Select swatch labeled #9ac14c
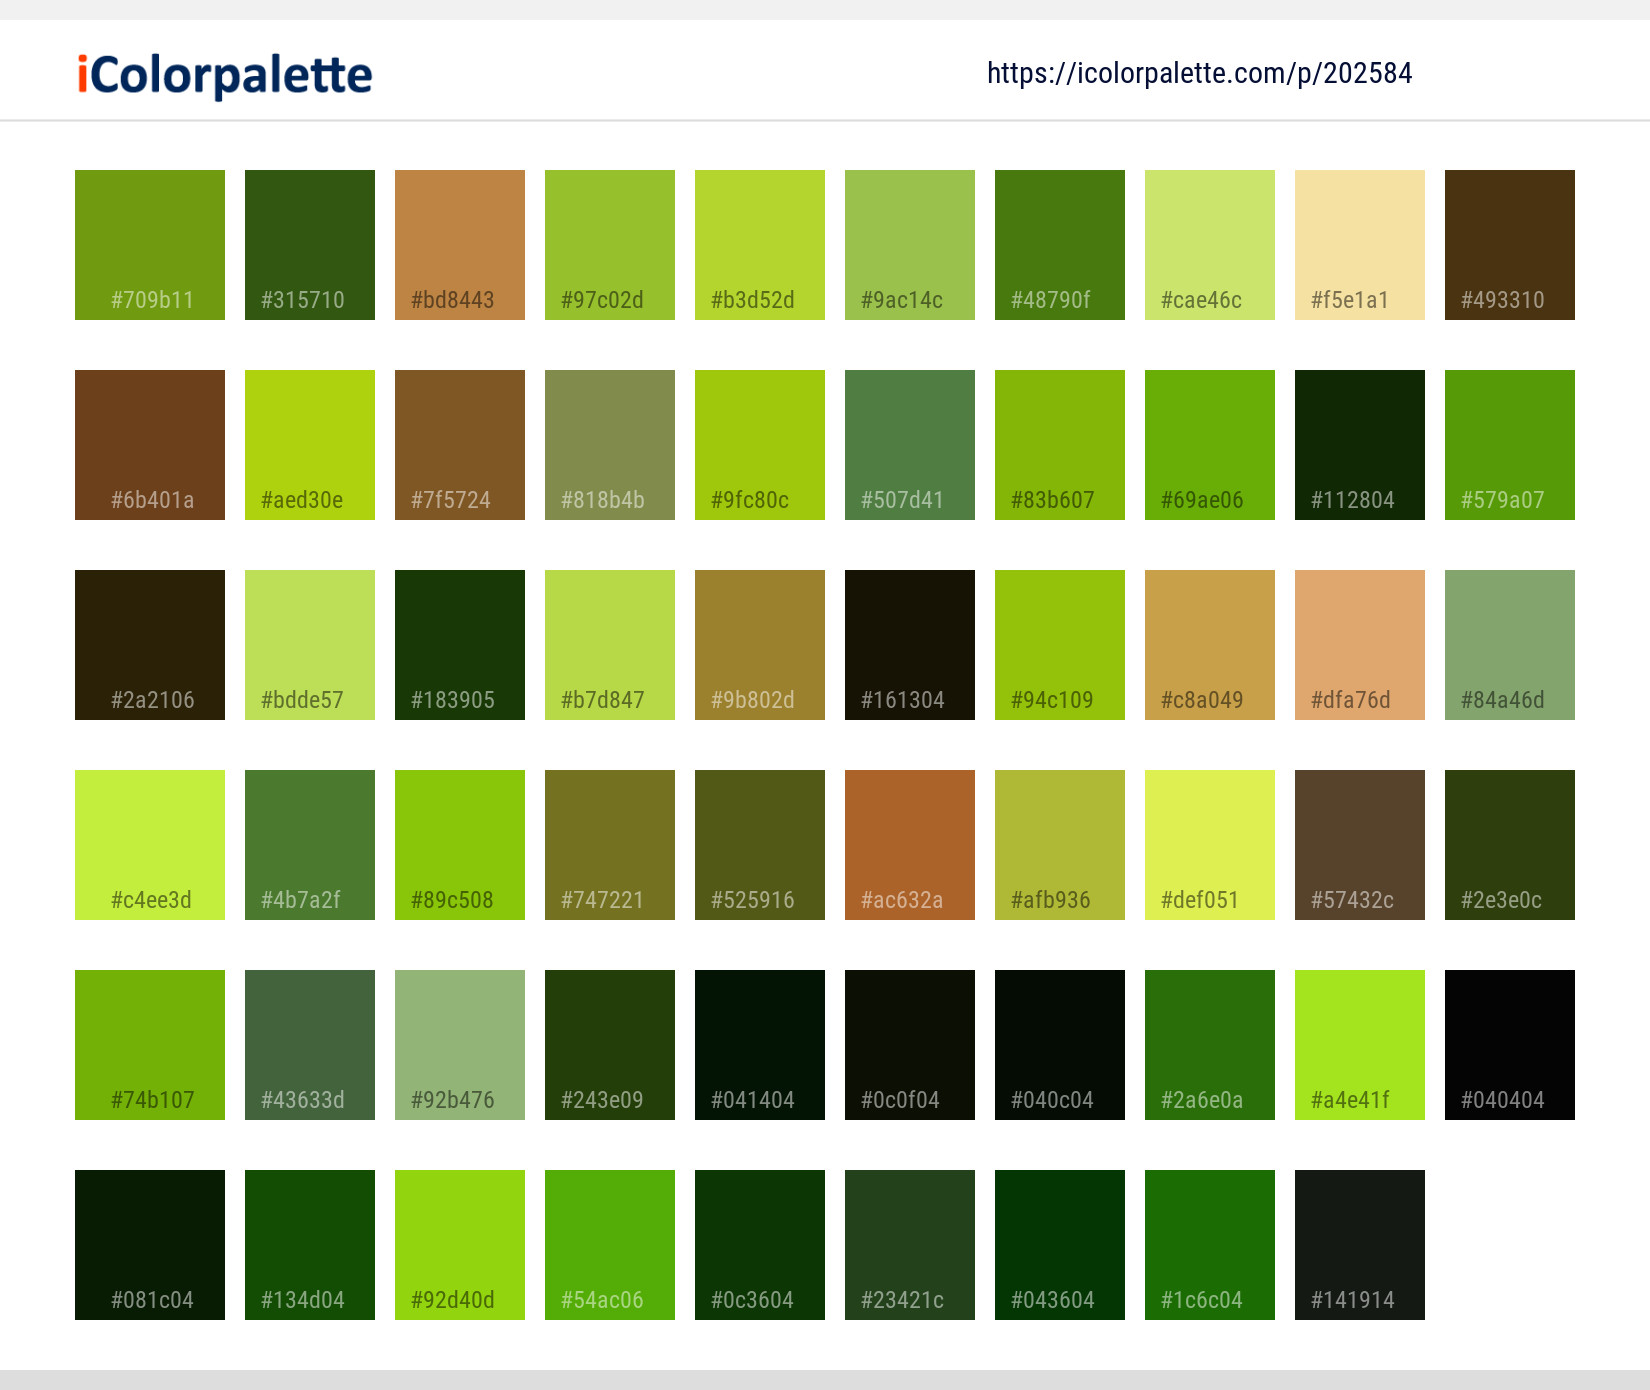The image size is (1650, 1390). [x=910, y=245]
